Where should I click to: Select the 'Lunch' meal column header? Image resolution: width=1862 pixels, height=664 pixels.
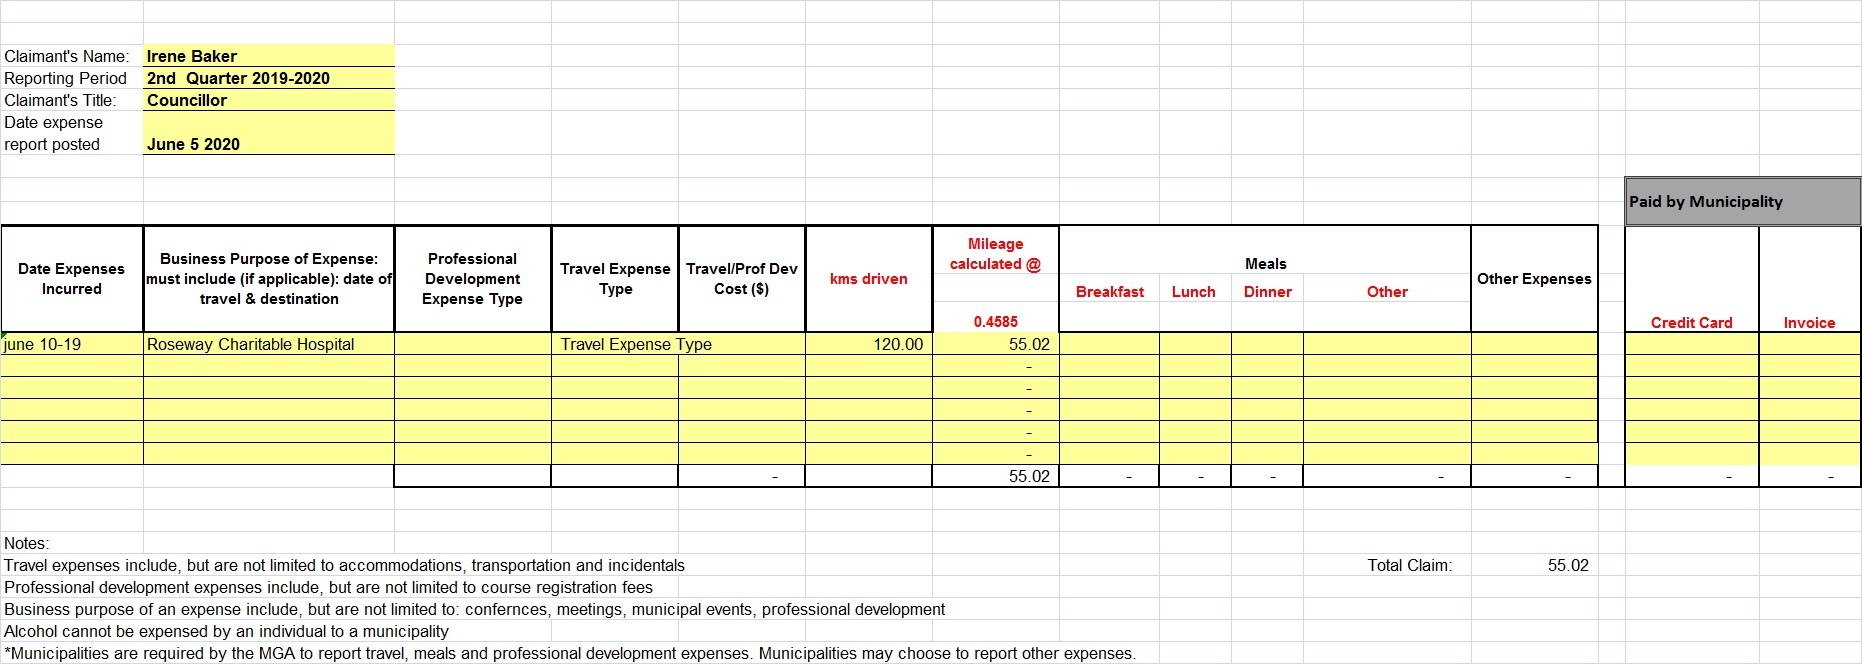1195,292
